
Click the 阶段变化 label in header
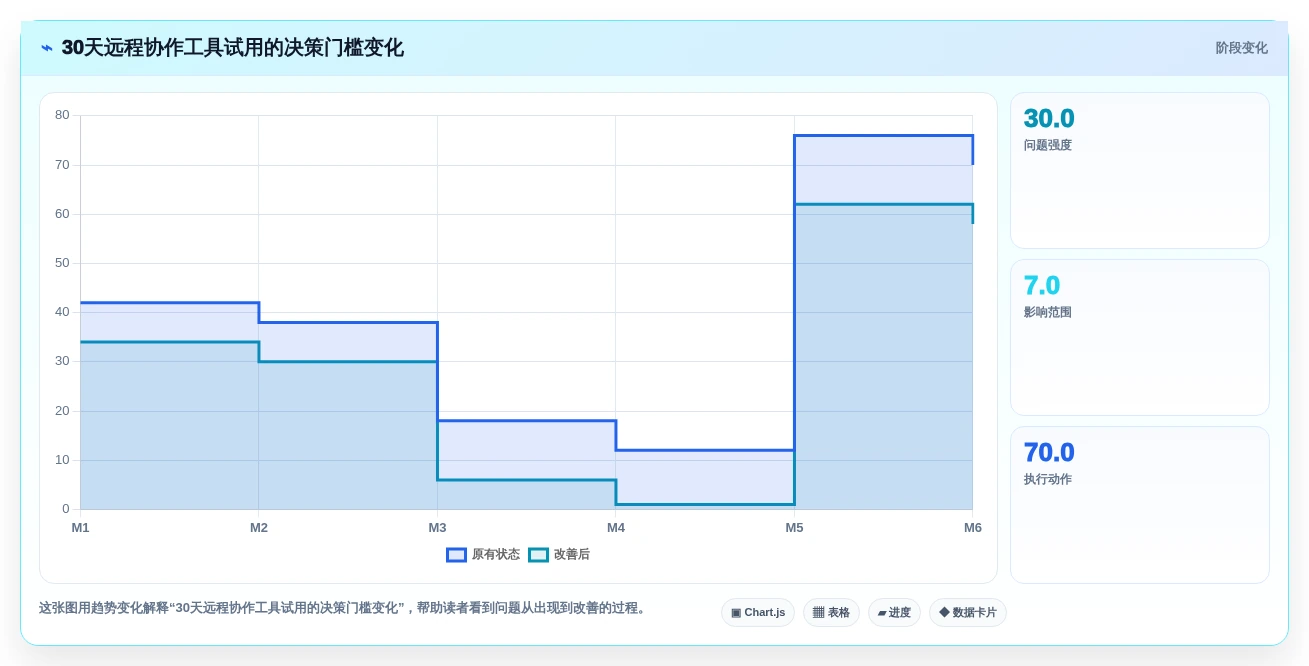pyautogui.click(x=1241, y=48)
